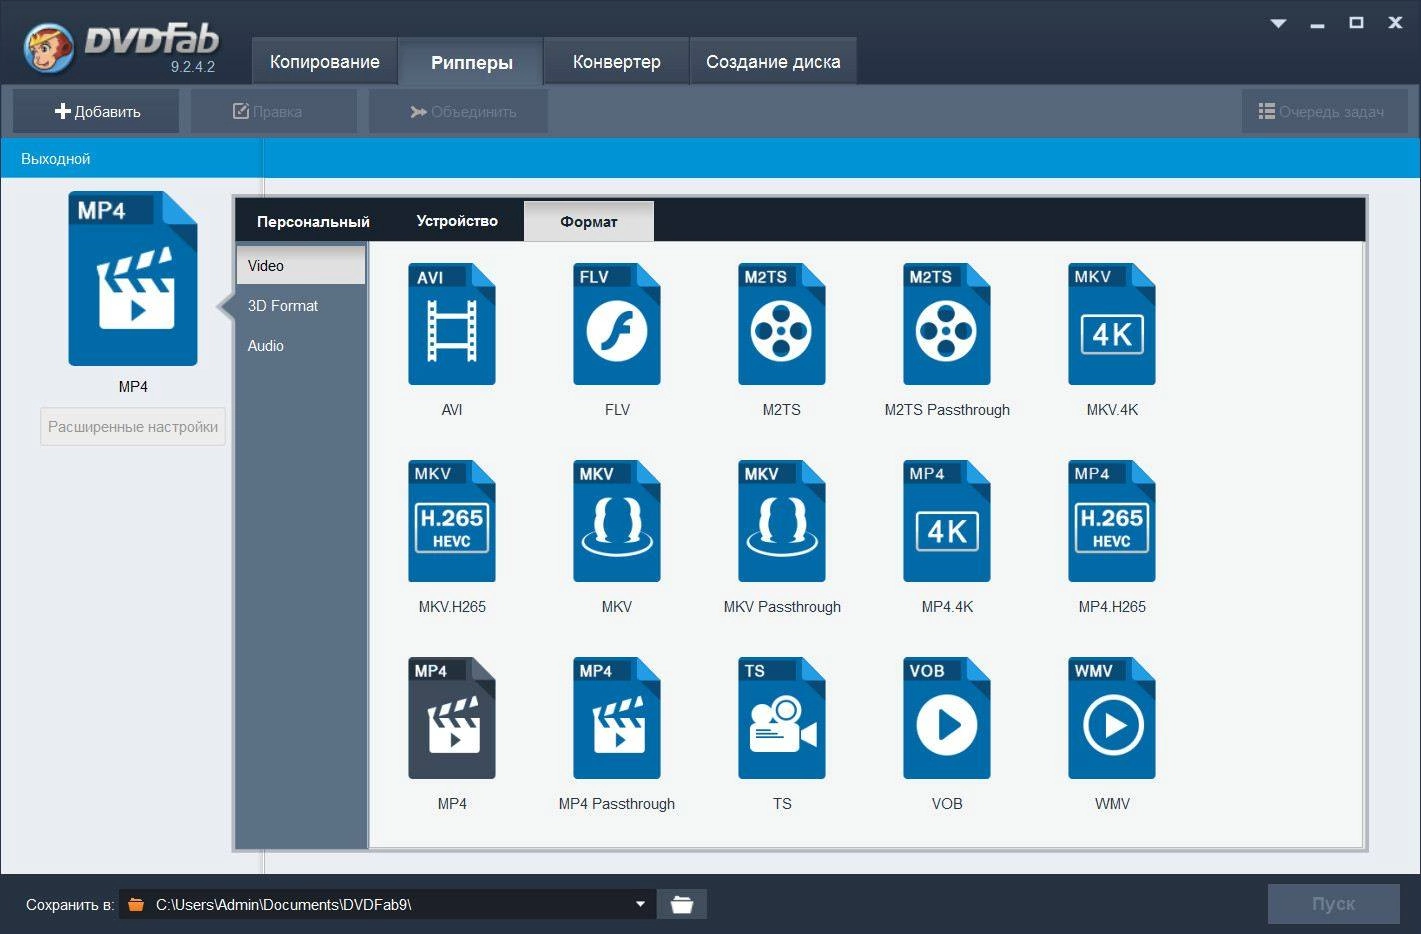This screenshot has width=1421, height=934.
Task: Select the Персональный profile tab
Action: pyautogui.click(x=313, y=221)
